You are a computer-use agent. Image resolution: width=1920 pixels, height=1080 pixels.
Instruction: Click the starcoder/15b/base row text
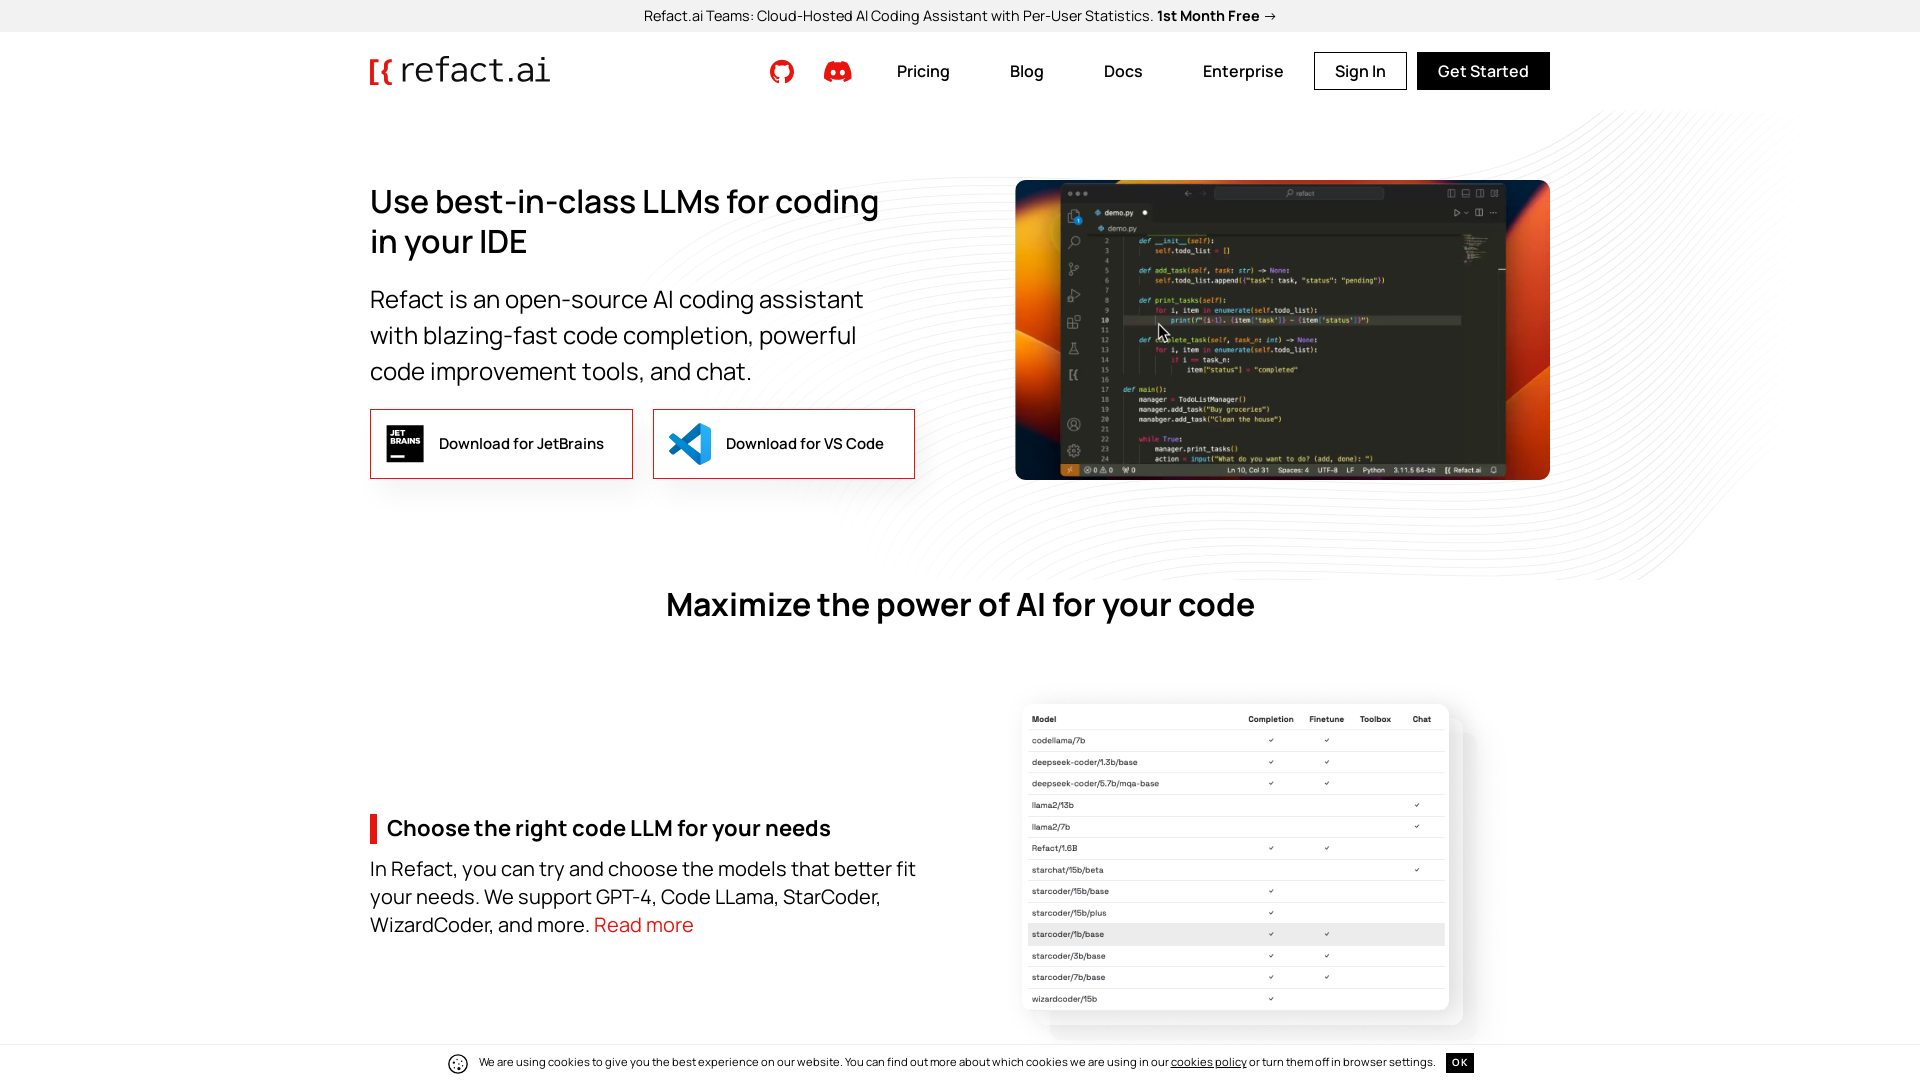1070,891
